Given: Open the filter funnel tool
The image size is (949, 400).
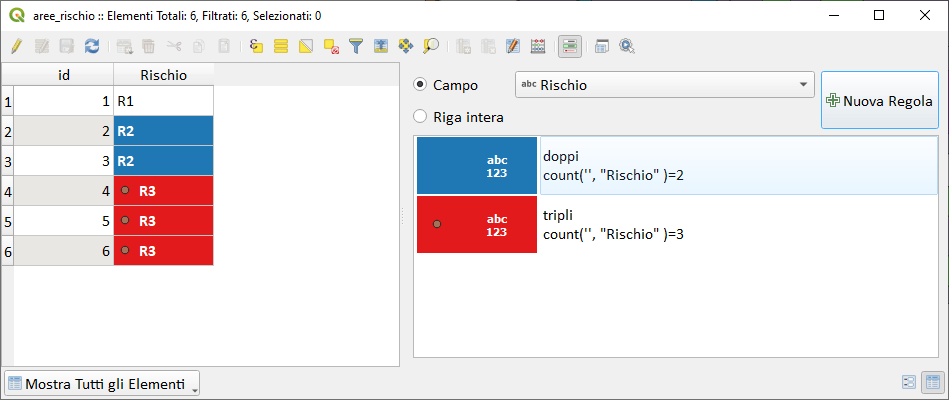Looking at the screenshot, I should tap(355, 46).
